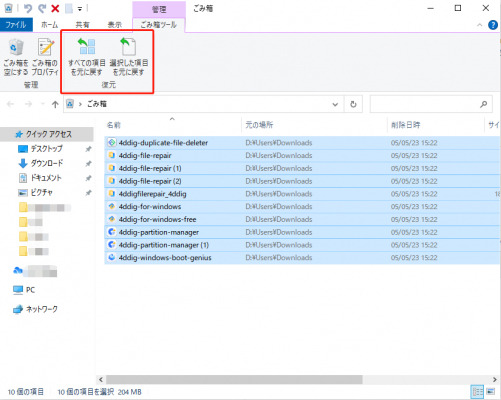Sort by the 削除日時 column header
Image resolution: width=501 pixels, height=400 pixels.
[406, 125]
